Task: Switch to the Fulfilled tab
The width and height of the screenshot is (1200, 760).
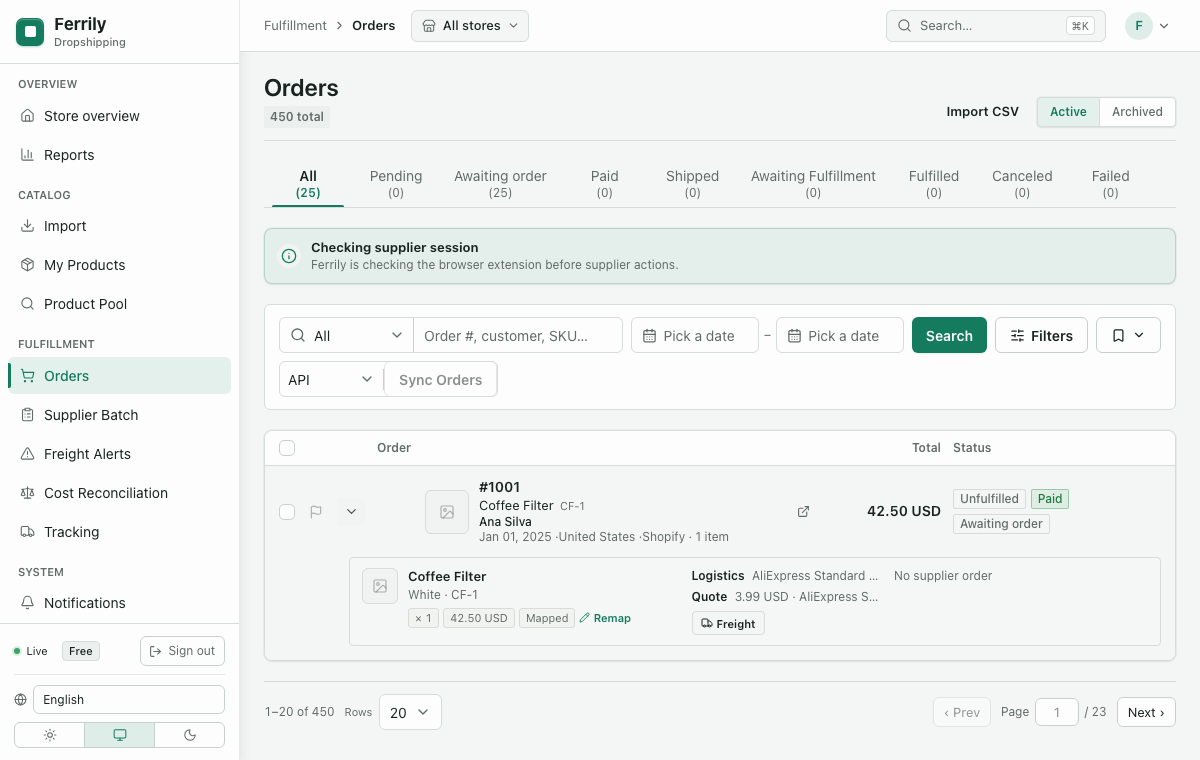Action: [934, 184]
